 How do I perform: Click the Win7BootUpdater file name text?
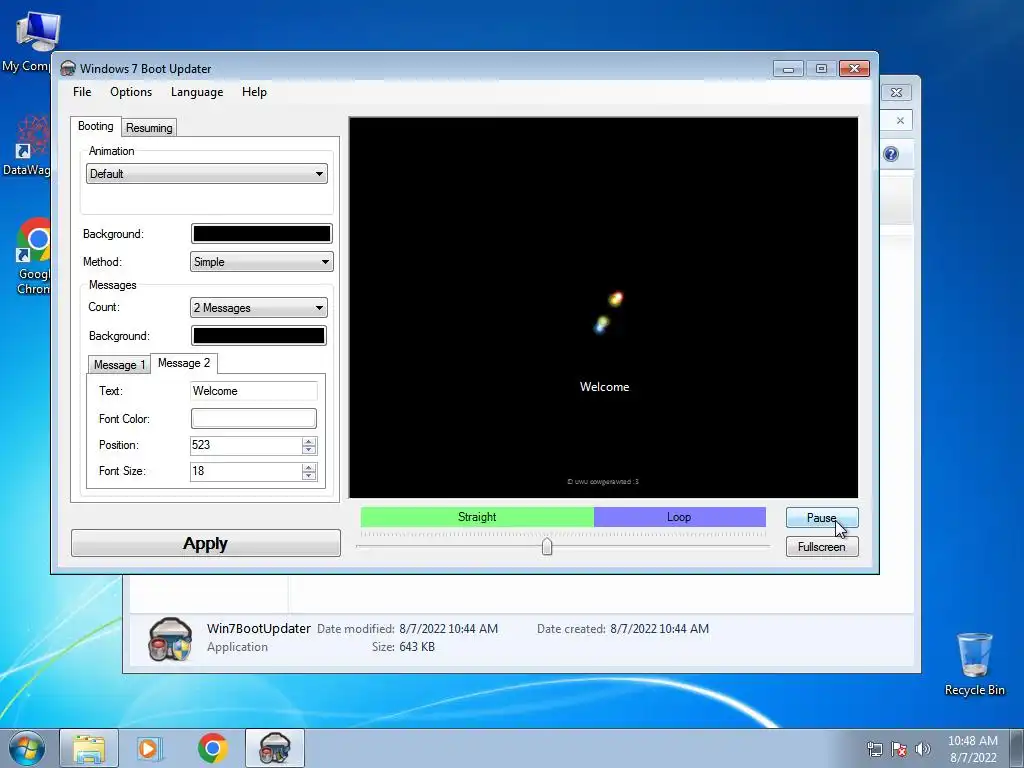point(259,628)
